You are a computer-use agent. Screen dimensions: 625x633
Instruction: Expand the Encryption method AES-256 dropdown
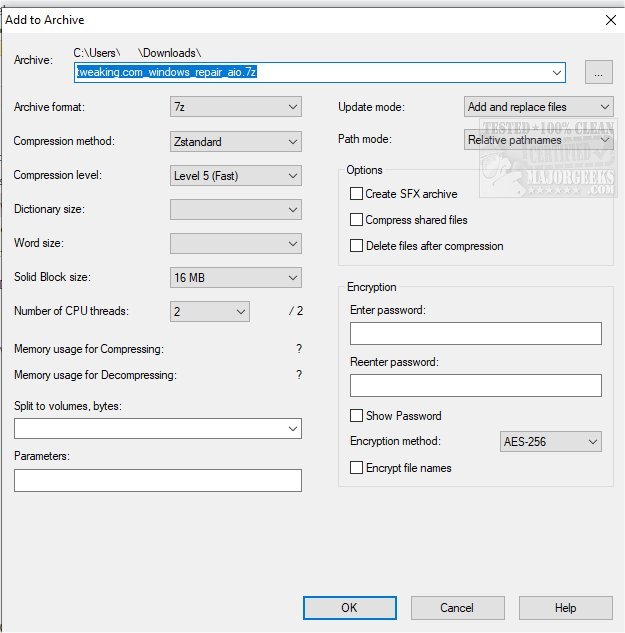coord(550,441)
